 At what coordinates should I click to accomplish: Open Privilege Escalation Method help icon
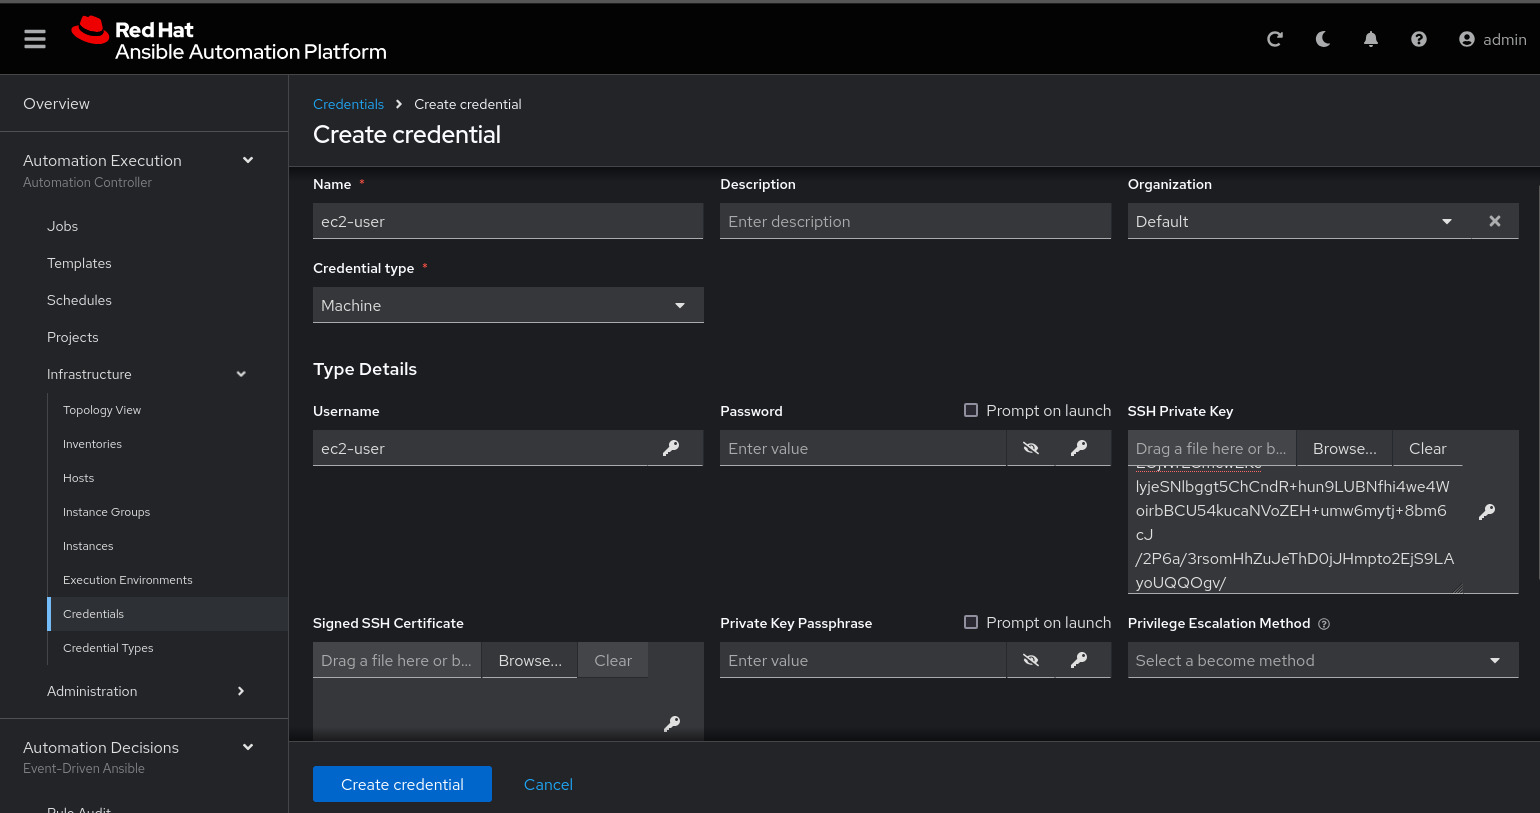[1324, 624]
